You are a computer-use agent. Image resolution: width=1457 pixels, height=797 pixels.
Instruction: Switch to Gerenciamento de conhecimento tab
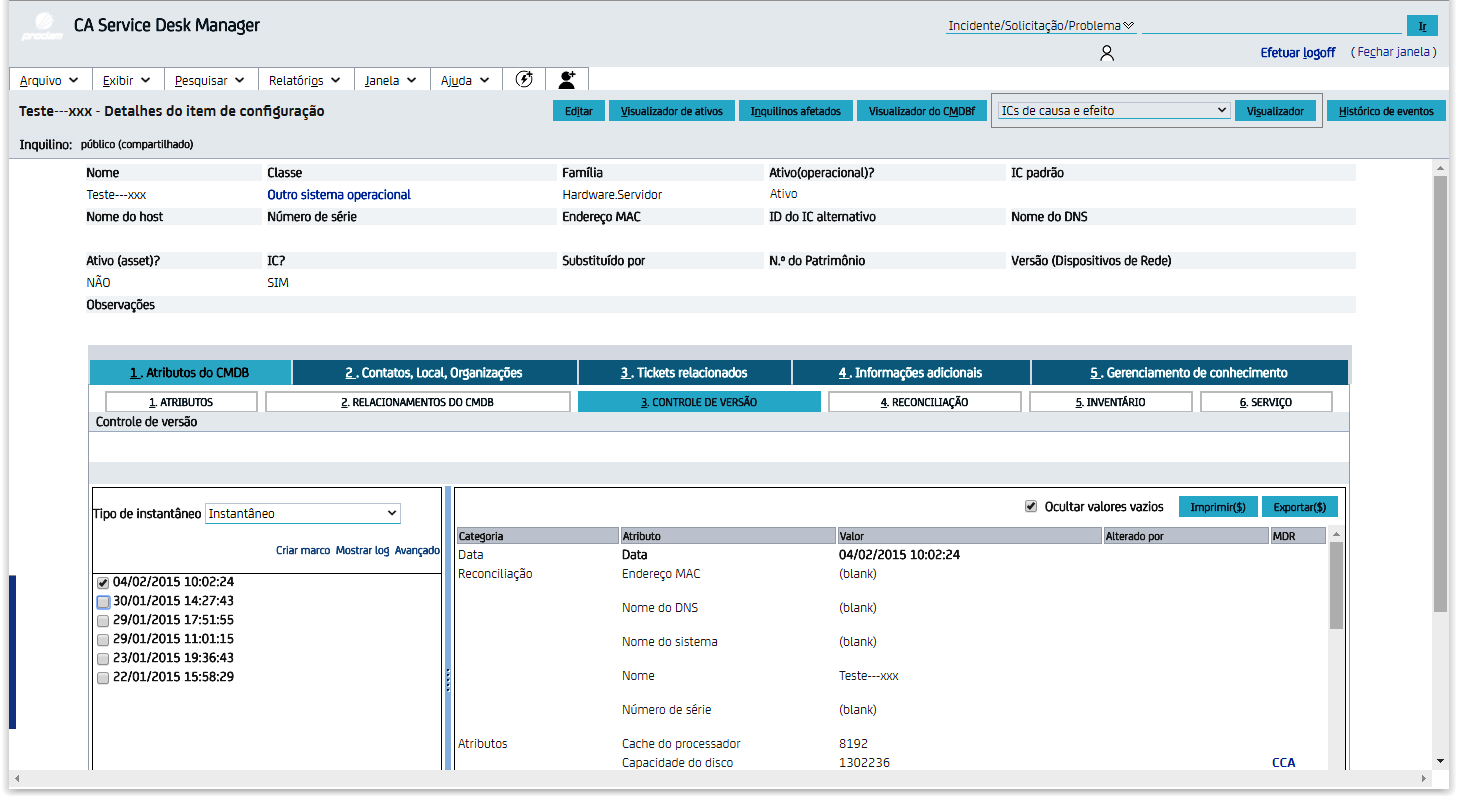tap(1190, 373)
